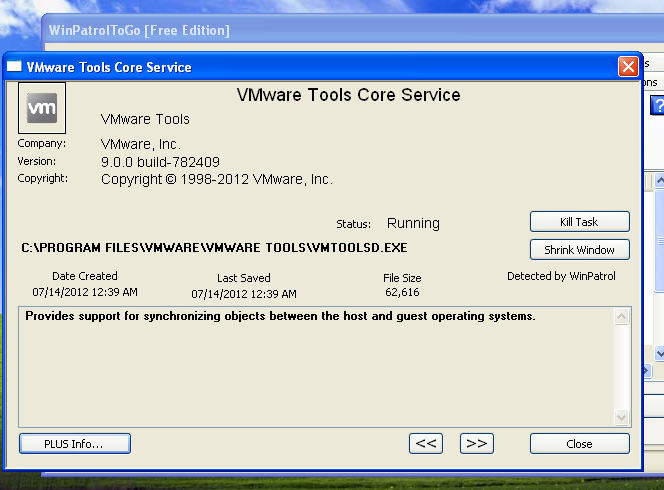This screenshot has height=490, width=664.
Task: Click the description box scroll up arrow
Action: pyautogui.click(x=622, y=317)
